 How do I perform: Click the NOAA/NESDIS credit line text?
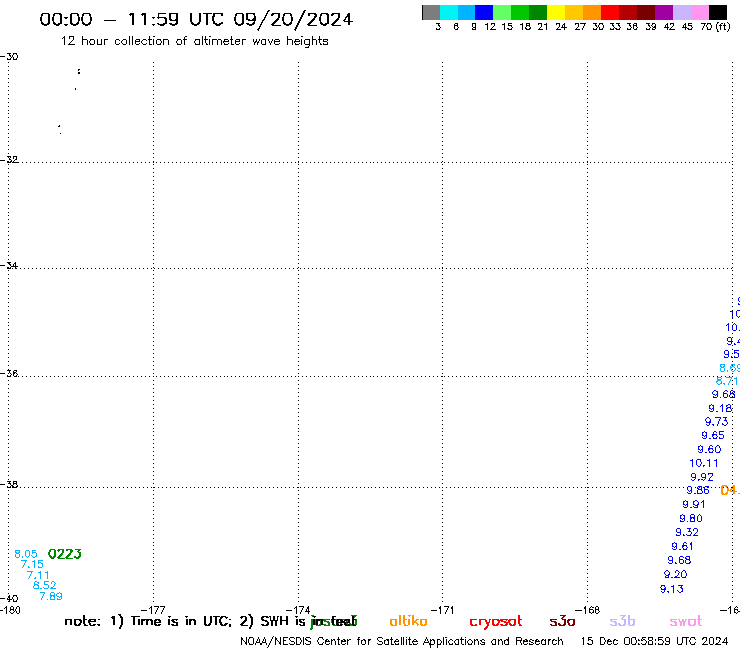tap(402, 642)
